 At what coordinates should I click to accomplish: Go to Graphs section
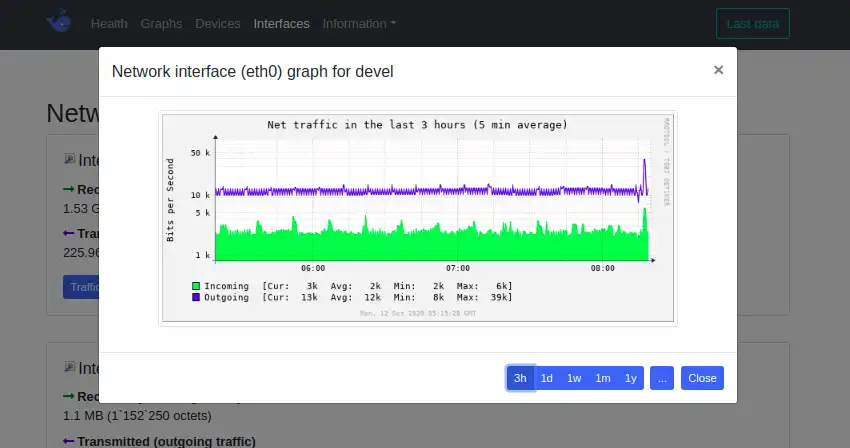[161, 24]
